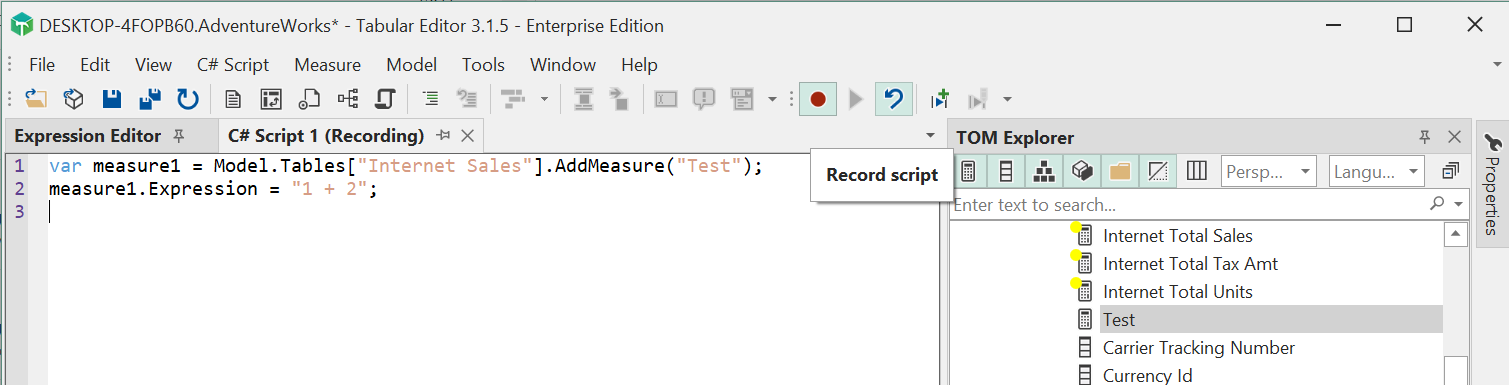Open the Measure menu
Image resolution: width=1509 pixels, height=385 pixels.
pyautogui.click(x=328, y=65)
